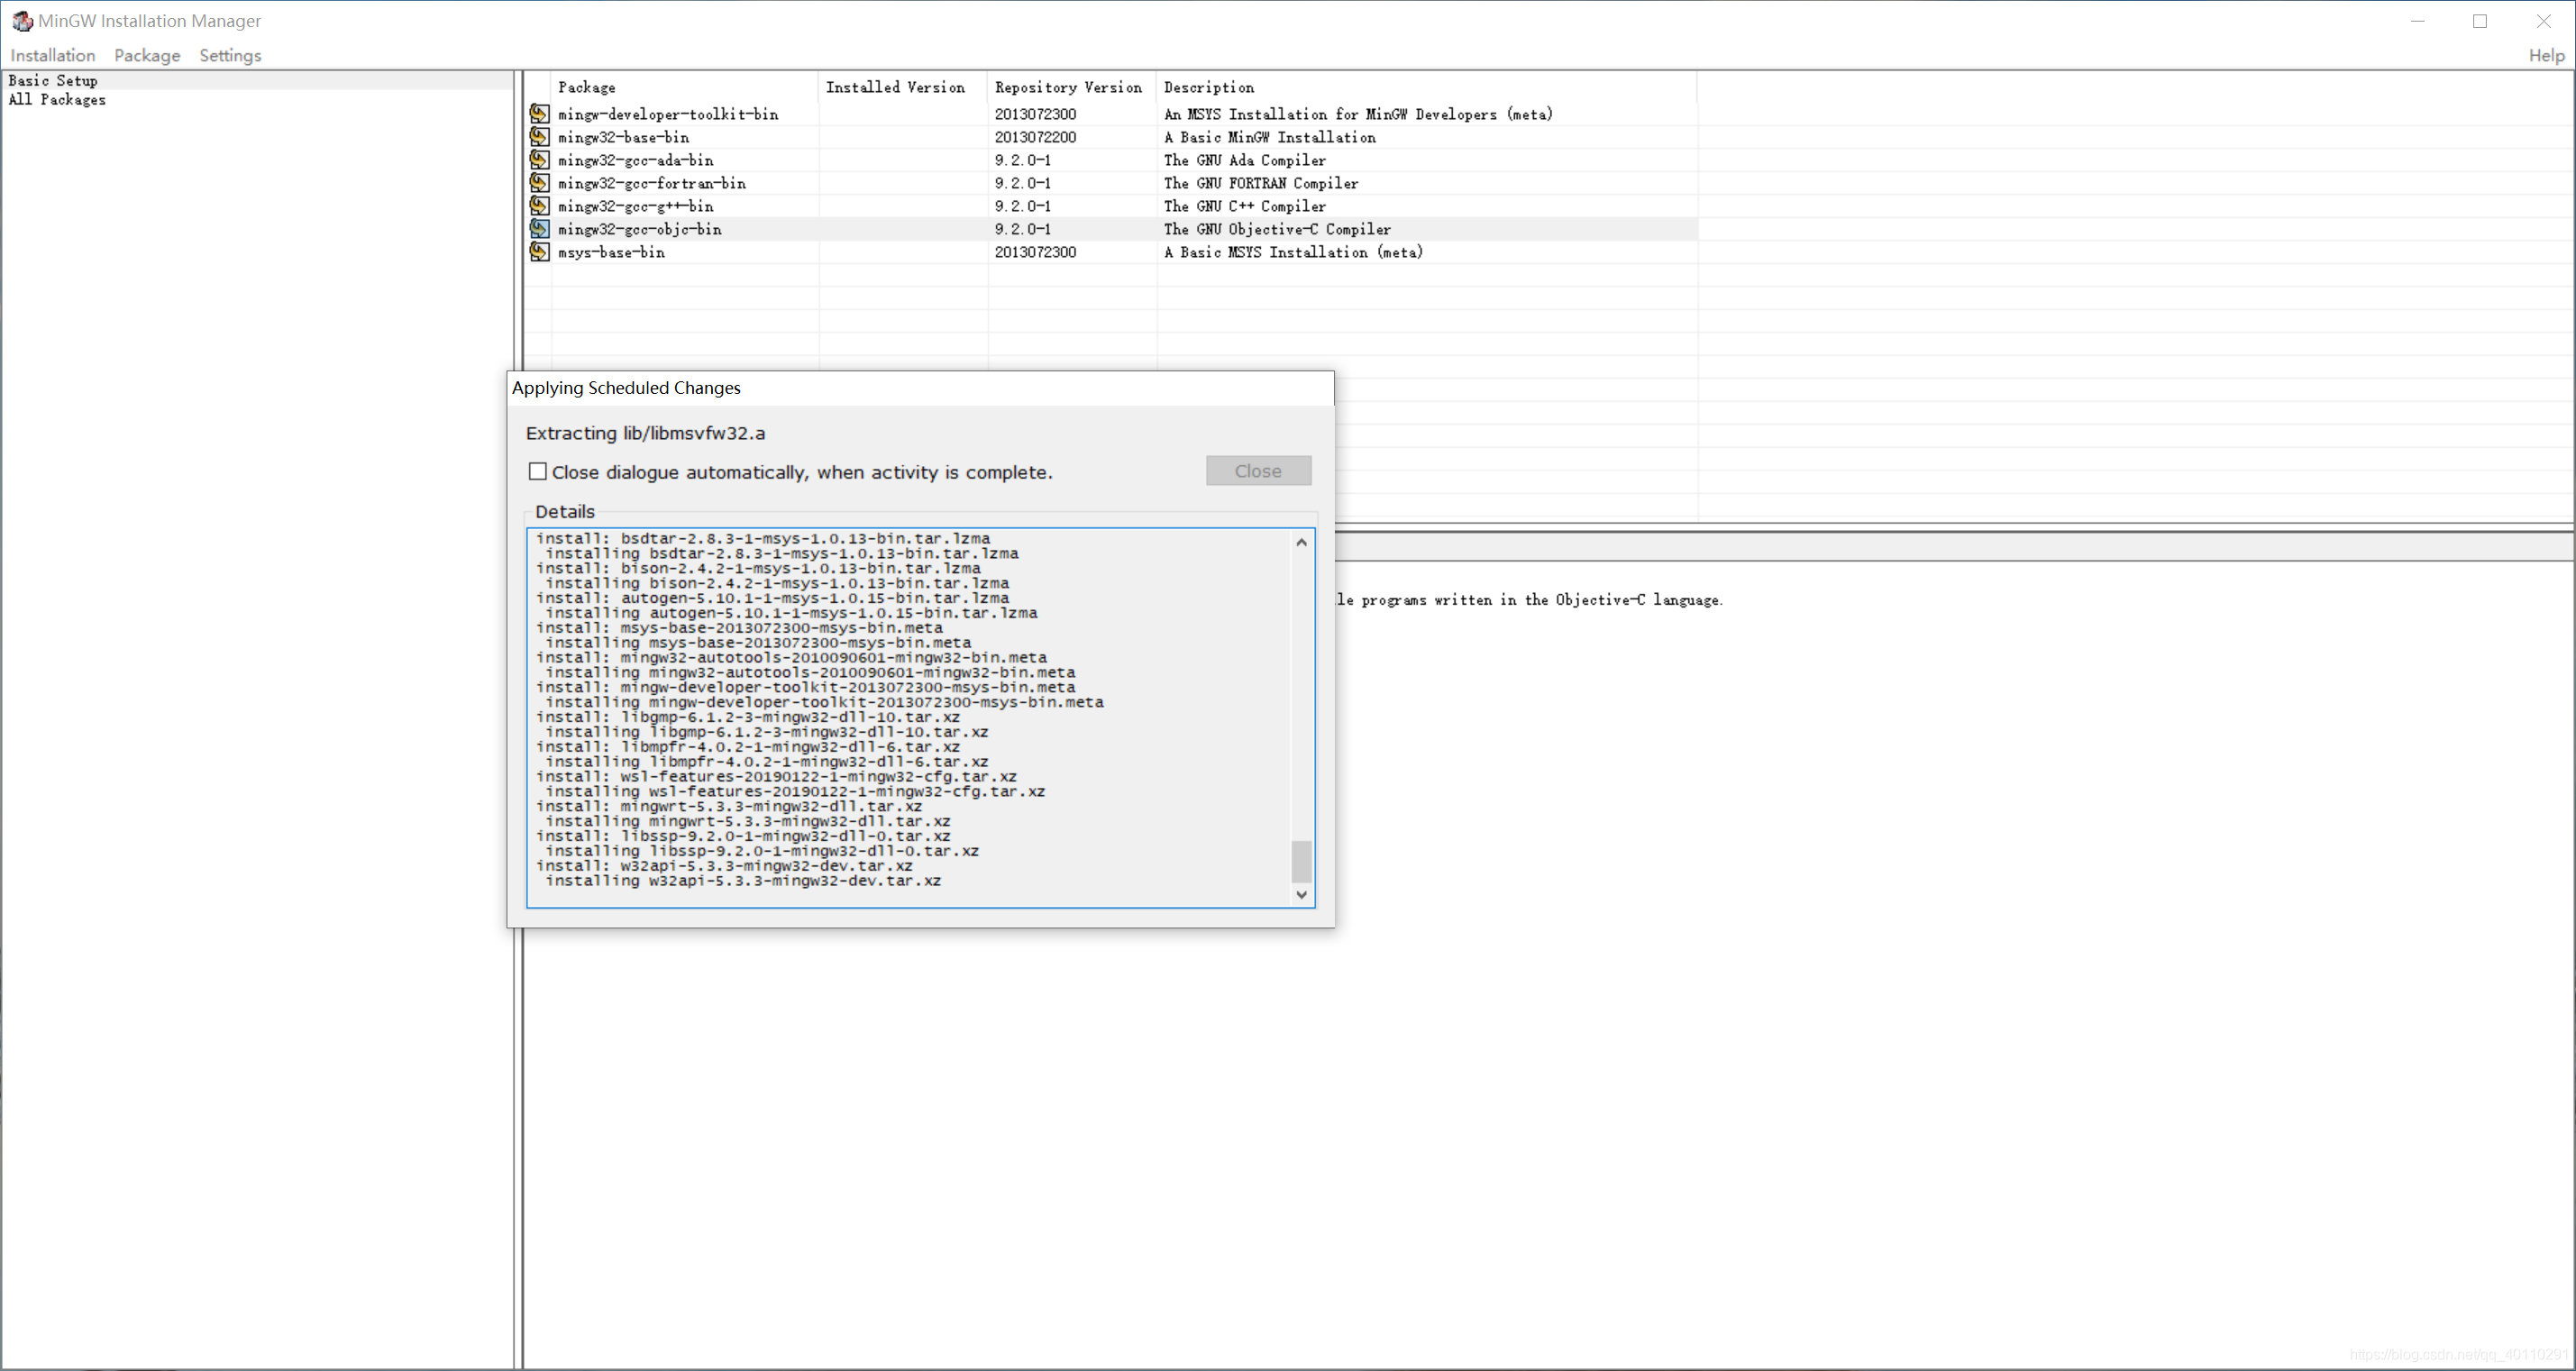
Task: Mark the mingw32-gcc-ada-bin package icon
Action: click(539, 160)
